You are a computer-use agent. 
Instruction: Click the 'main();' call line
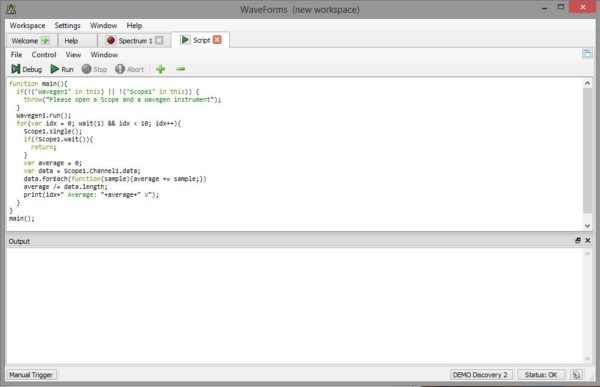(x=21, y=219)
